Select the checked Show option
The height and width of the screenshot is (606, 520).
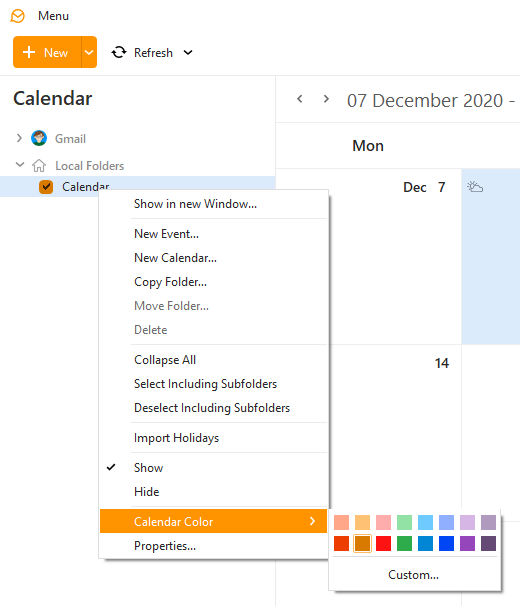point(213,468)
